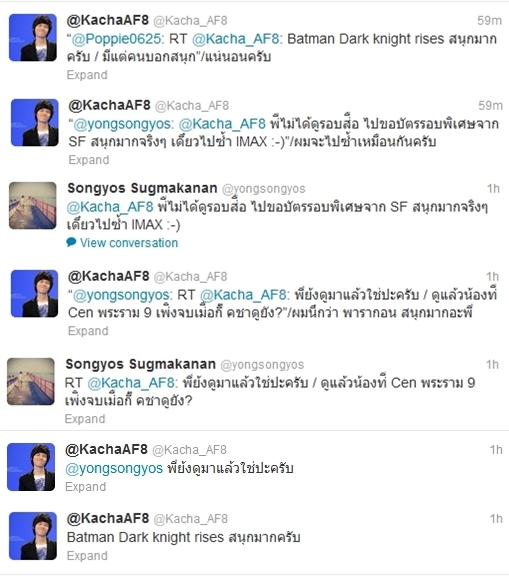Click the @Kacha_AF8 mention in Songyos's IMAX tweet

click(110, 207)
